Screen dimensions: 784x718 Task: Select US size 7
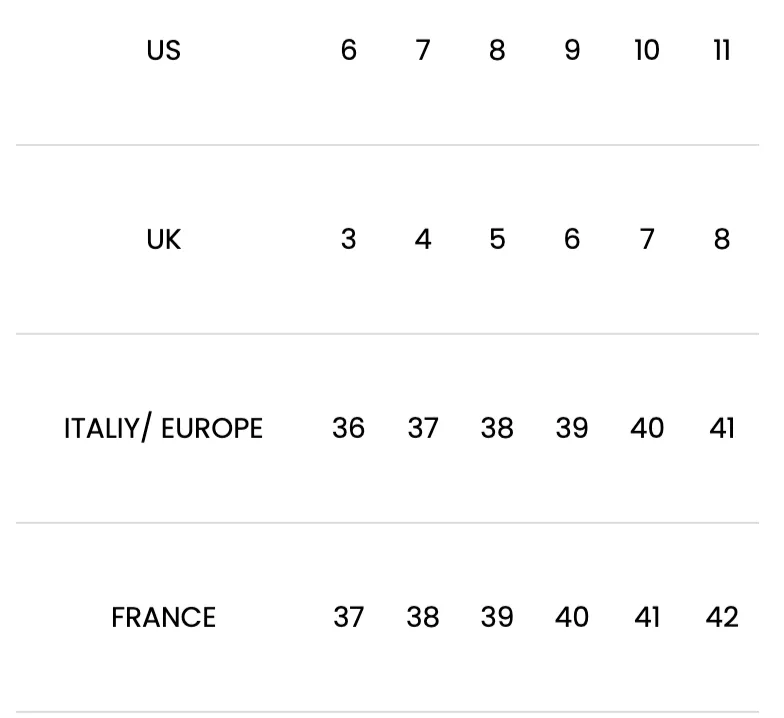click(x=423, y=50)
